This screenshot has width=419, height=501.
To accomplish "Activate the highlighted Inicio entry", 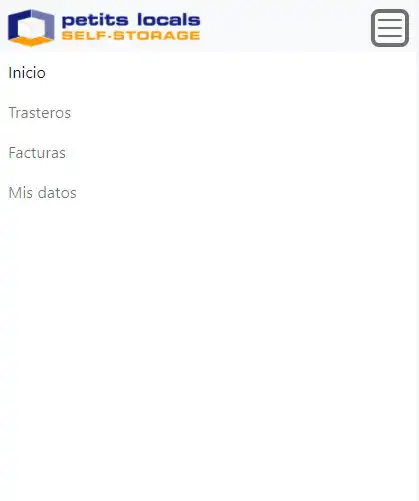I will coord(27,73).
